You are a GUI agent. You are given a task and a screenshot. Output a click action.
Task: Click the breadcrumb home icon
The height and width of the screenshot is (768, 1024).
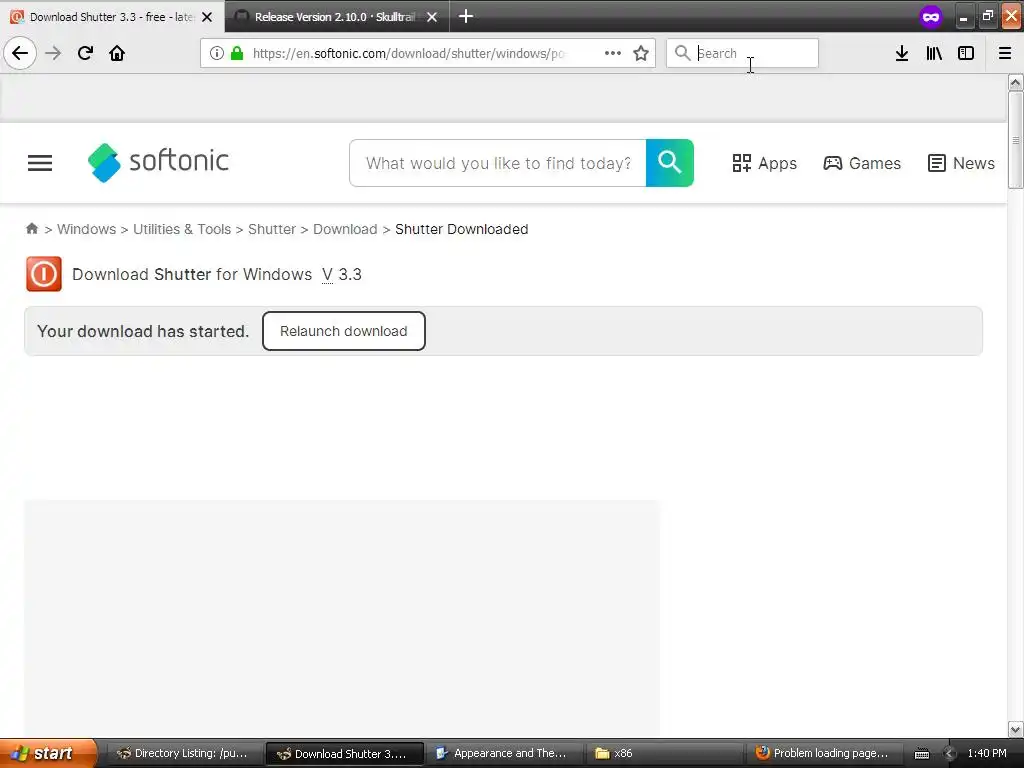coord(31,229)
